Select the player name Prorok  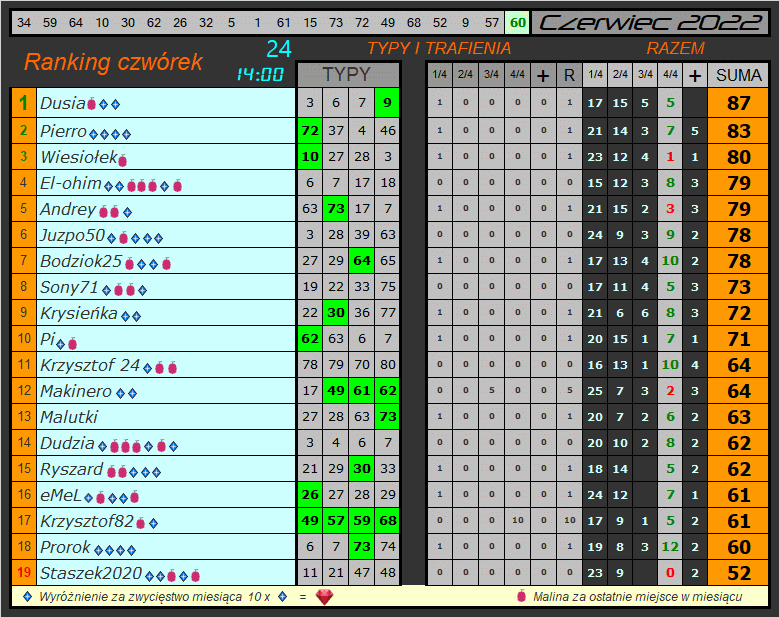[x=65, y=547]
